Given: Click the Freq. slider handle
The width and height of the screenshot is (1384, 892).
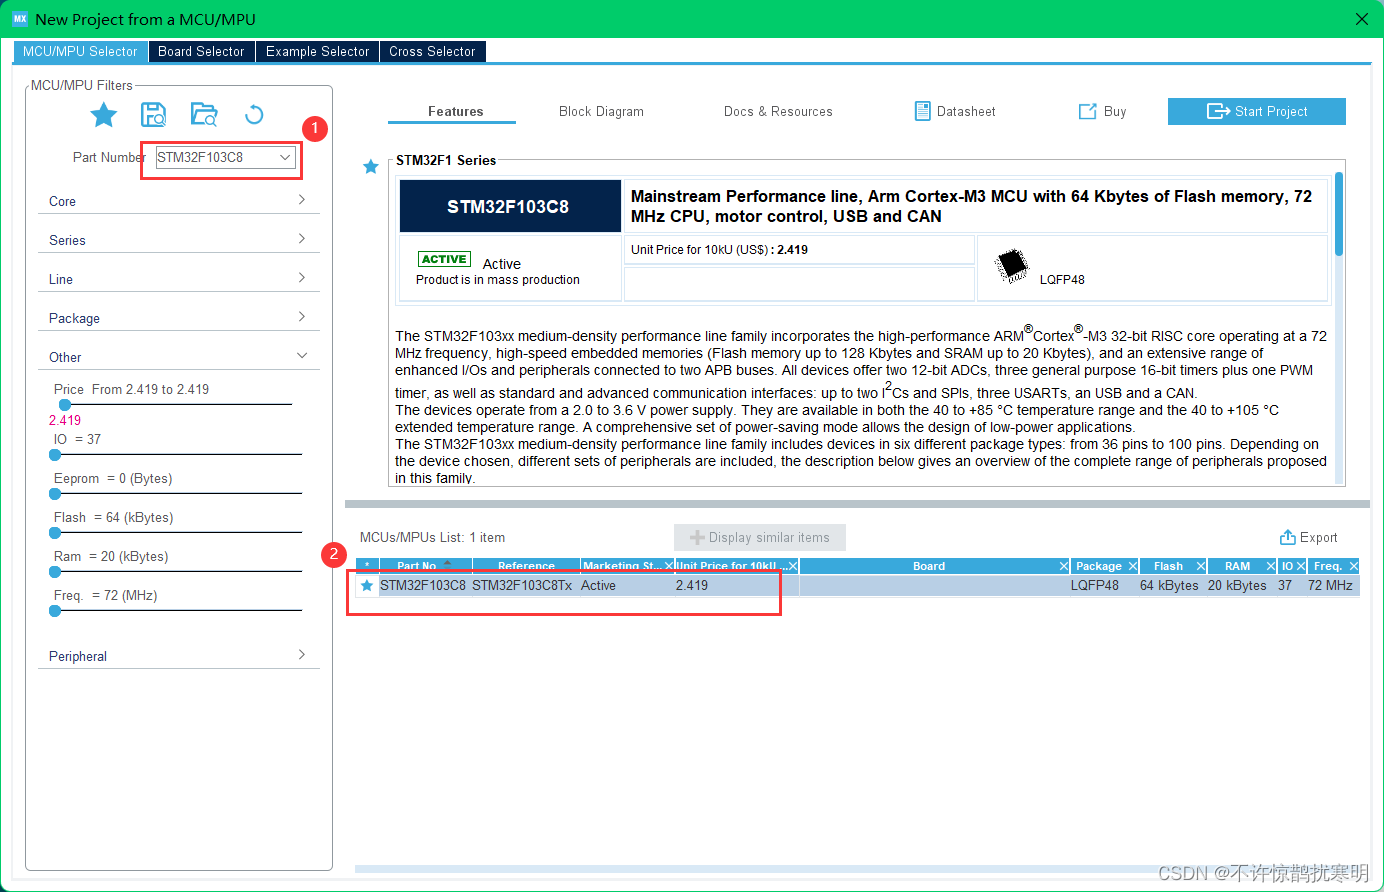Looking at the screenshot, I should pos(55,610).
